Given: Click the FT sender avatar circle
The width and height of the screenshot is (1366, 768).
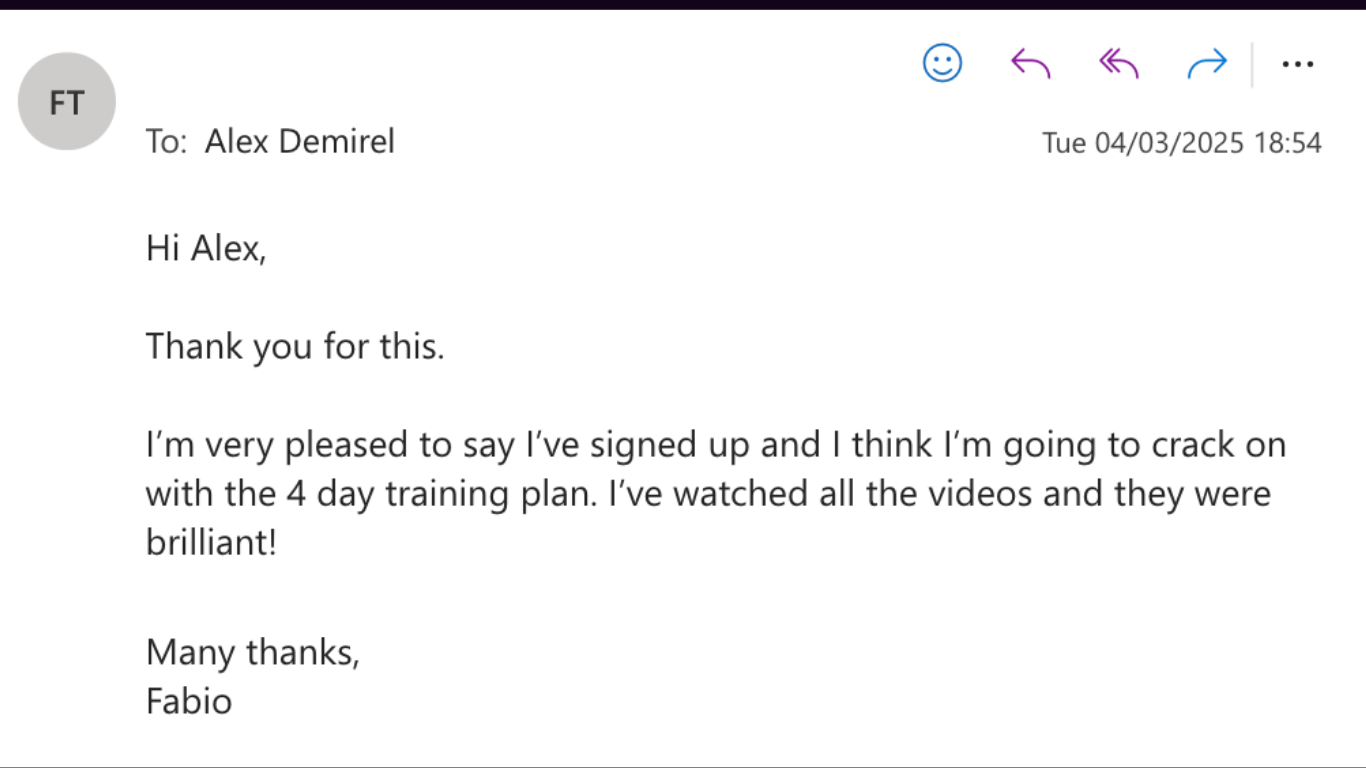Looking at the screenshot, I should pyautogui.click(x=67, y=101).
